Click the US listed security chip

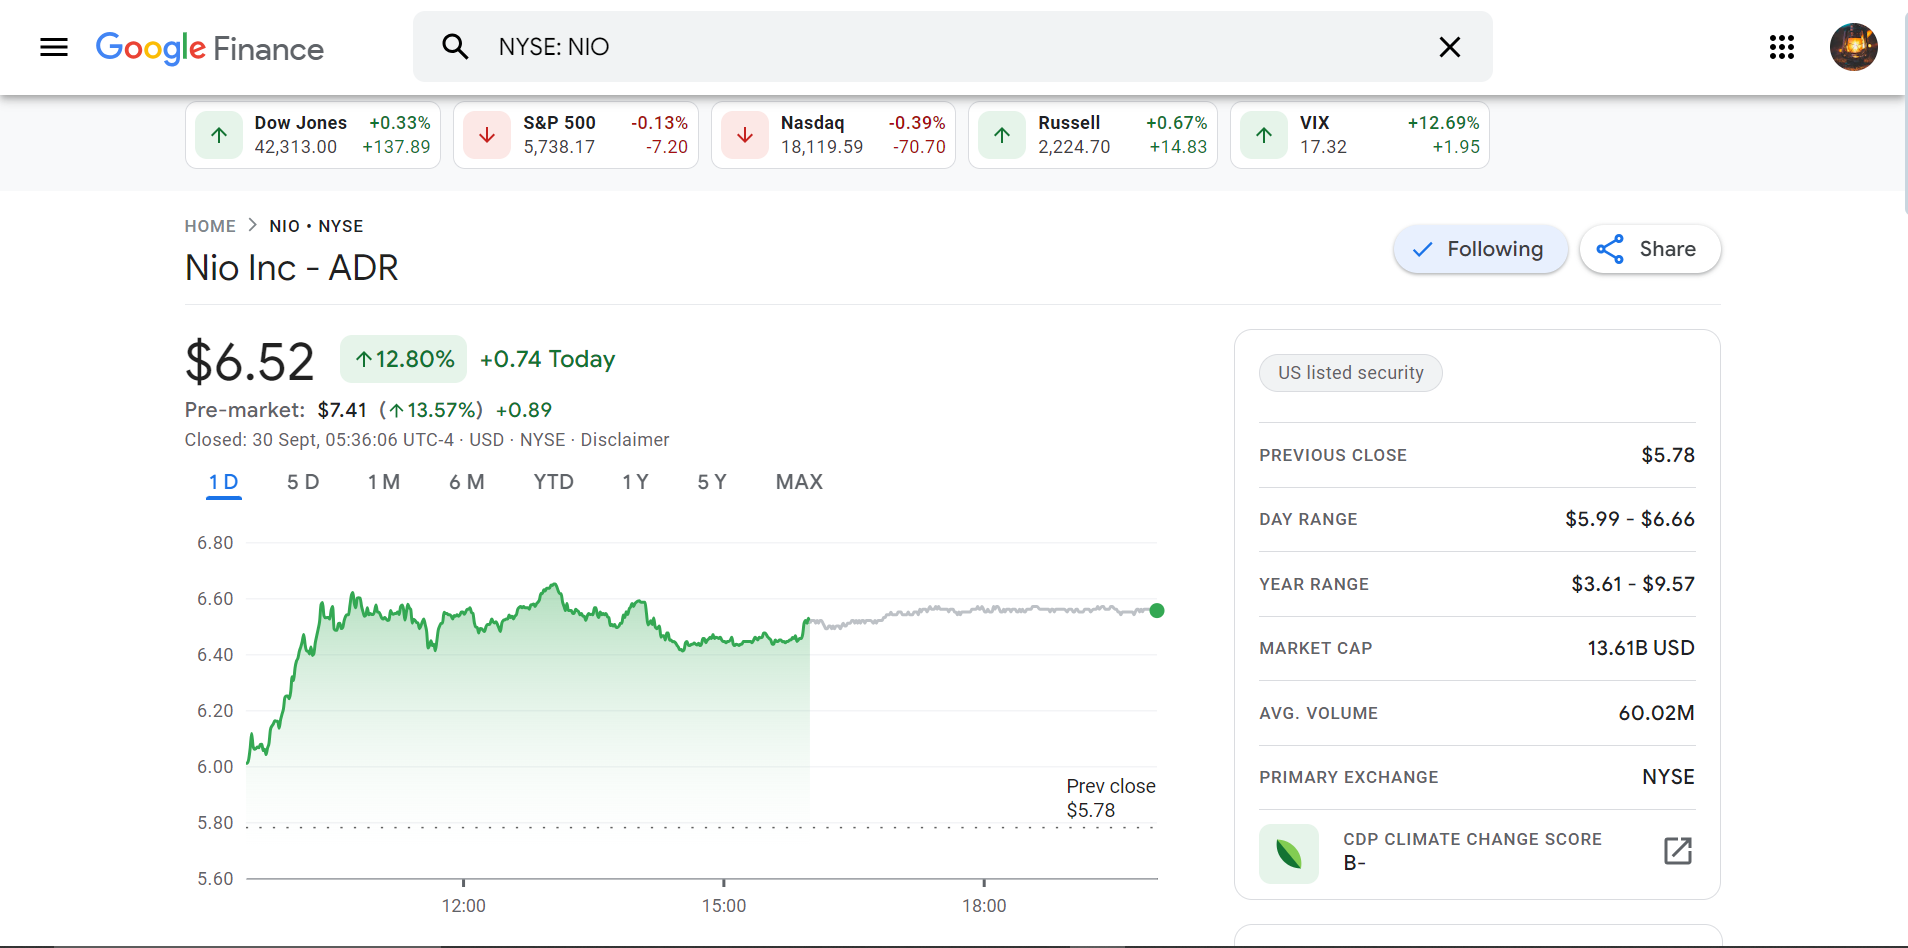pos(1351,373)
